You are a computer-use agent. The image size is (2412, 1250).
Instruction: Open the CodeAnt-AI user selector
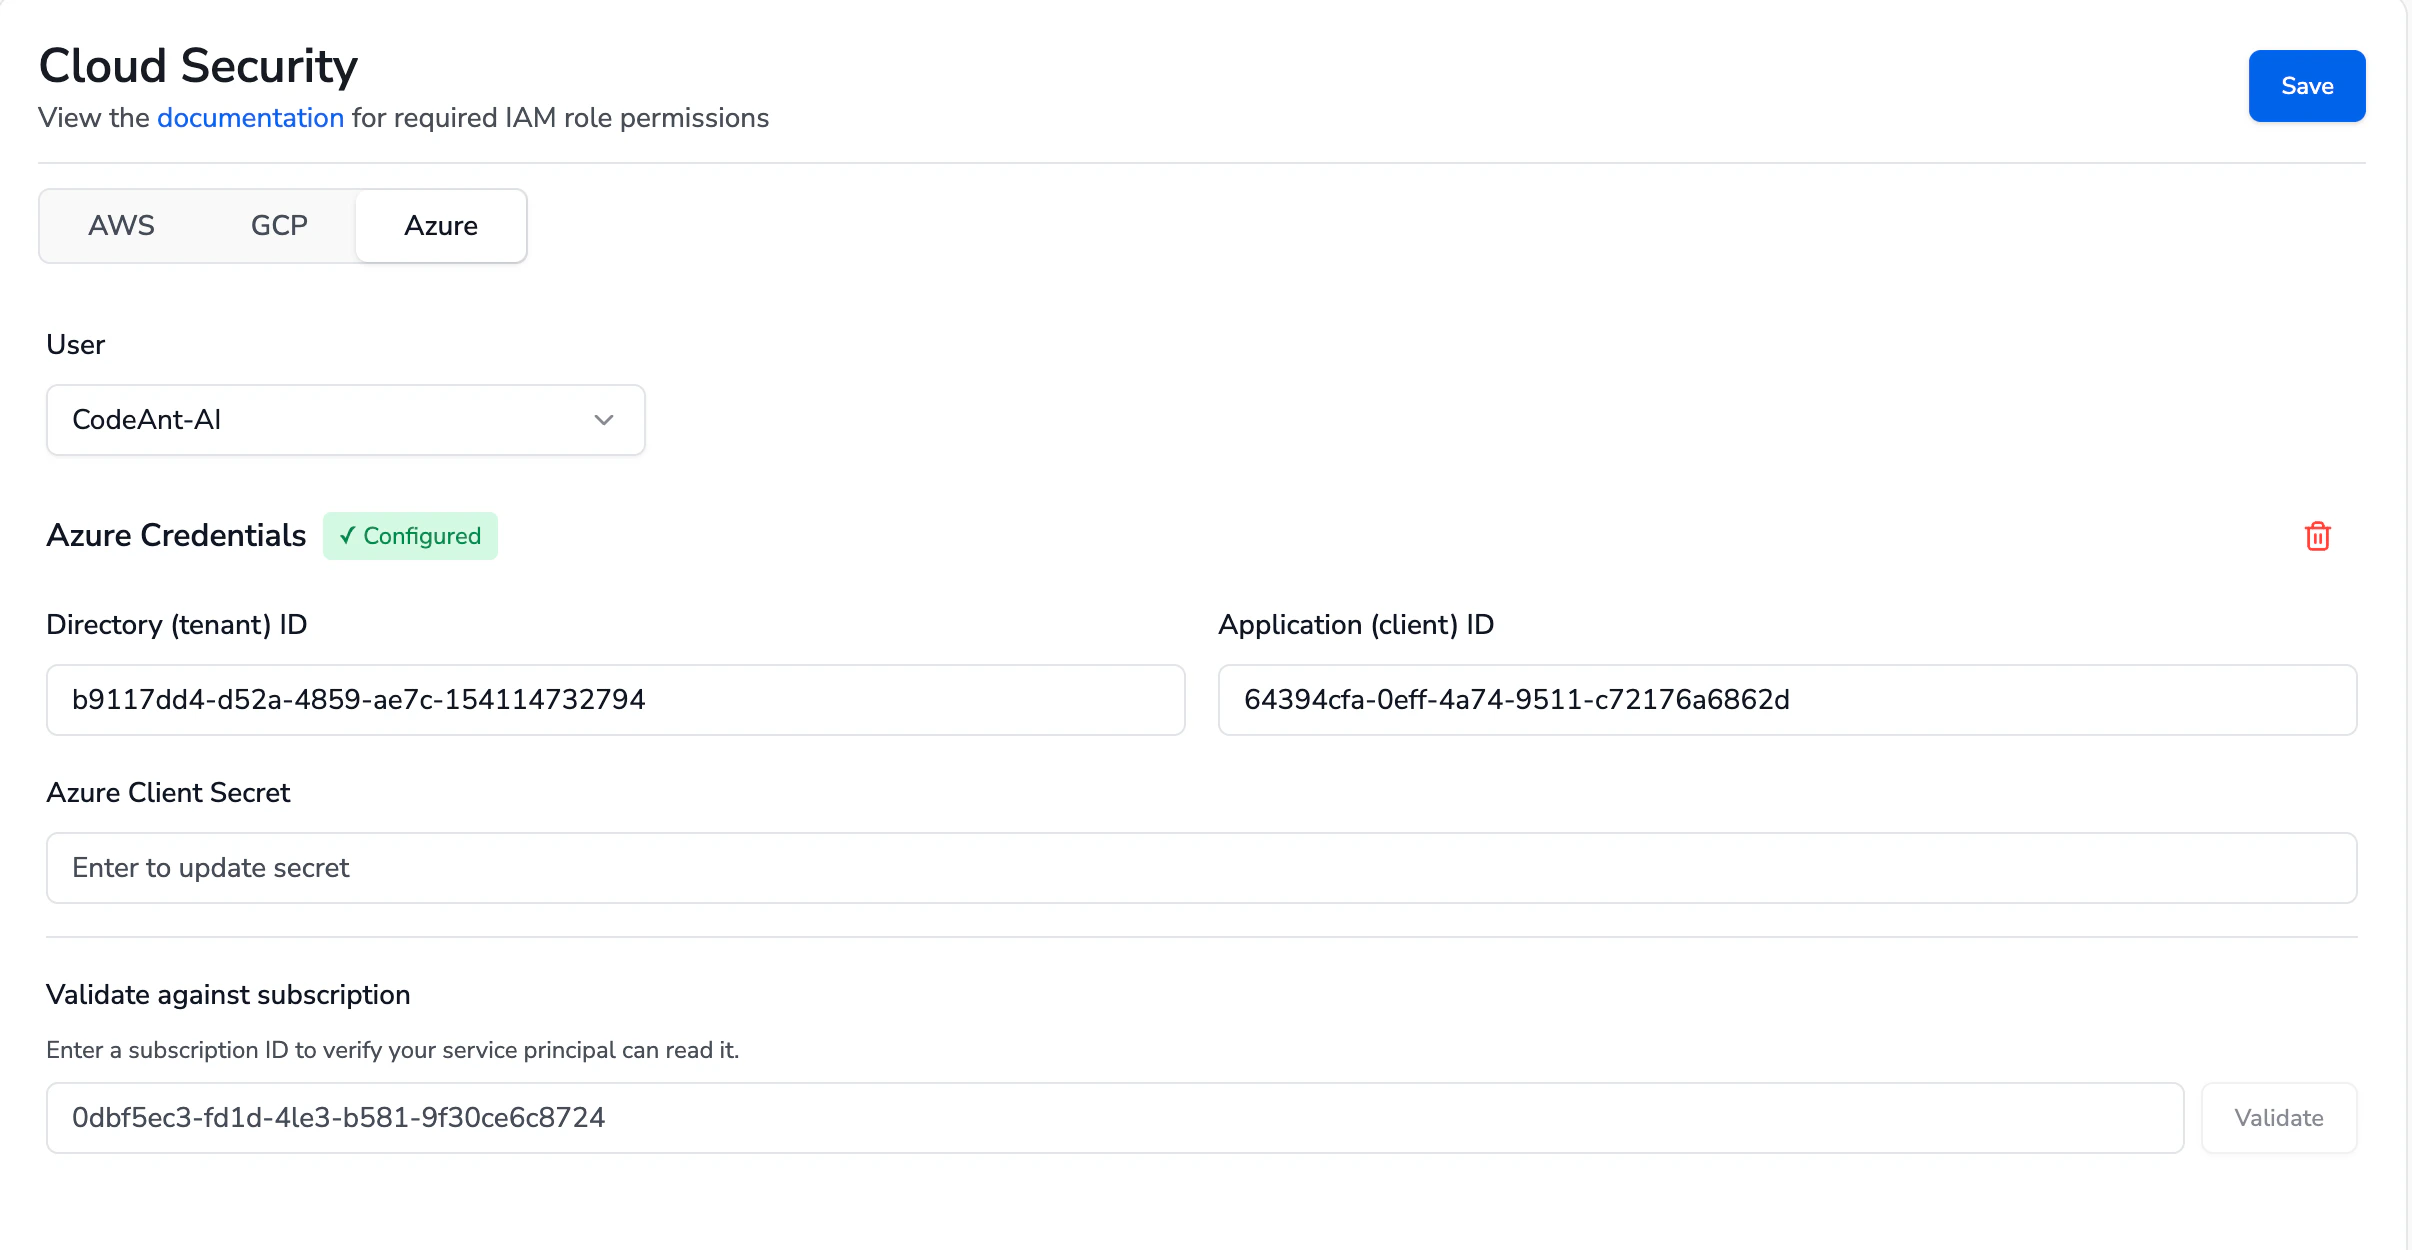(345, 420)
